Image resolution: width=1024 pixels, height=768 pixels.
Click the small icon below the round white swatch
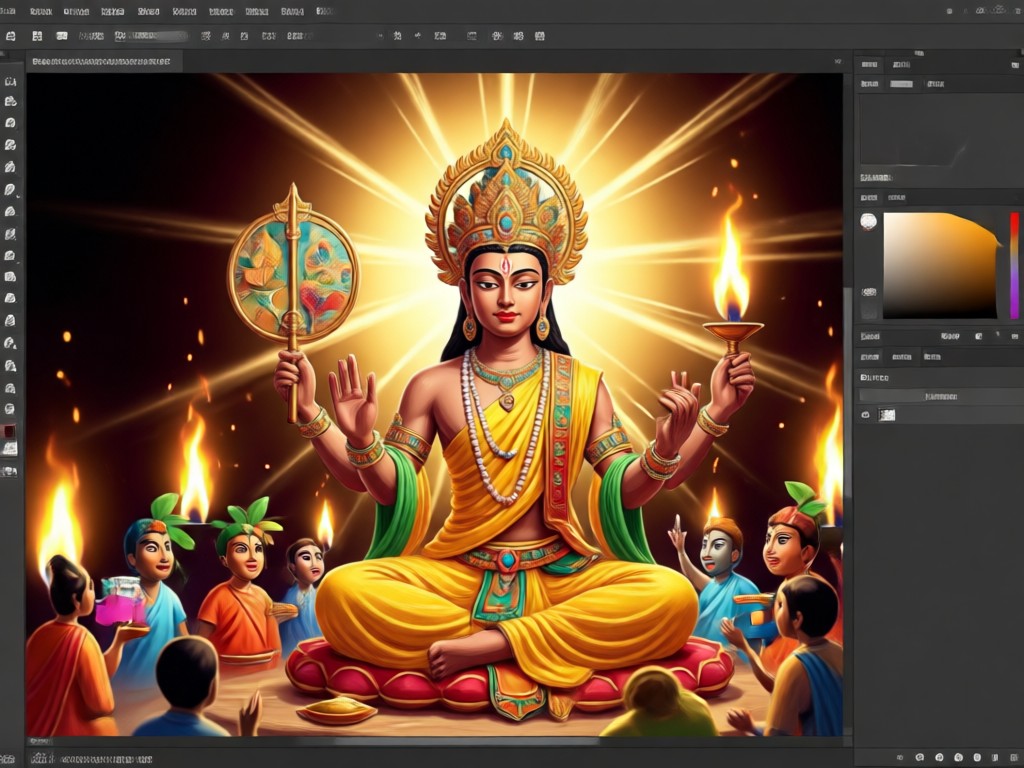[x=869, y=292]
